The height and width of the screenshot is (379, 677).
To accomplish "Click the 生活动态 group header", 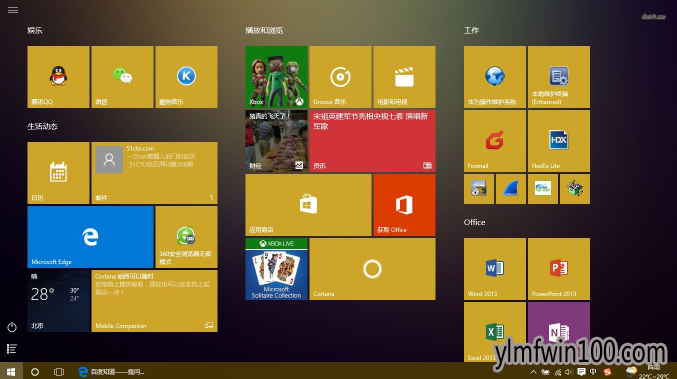I will tap(42, 126).
